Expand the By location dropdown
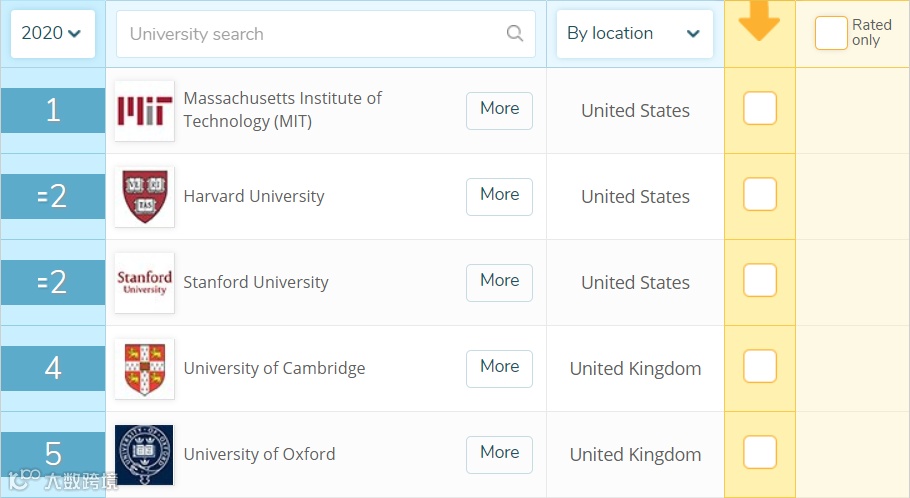910x498 pixels. 634,34
